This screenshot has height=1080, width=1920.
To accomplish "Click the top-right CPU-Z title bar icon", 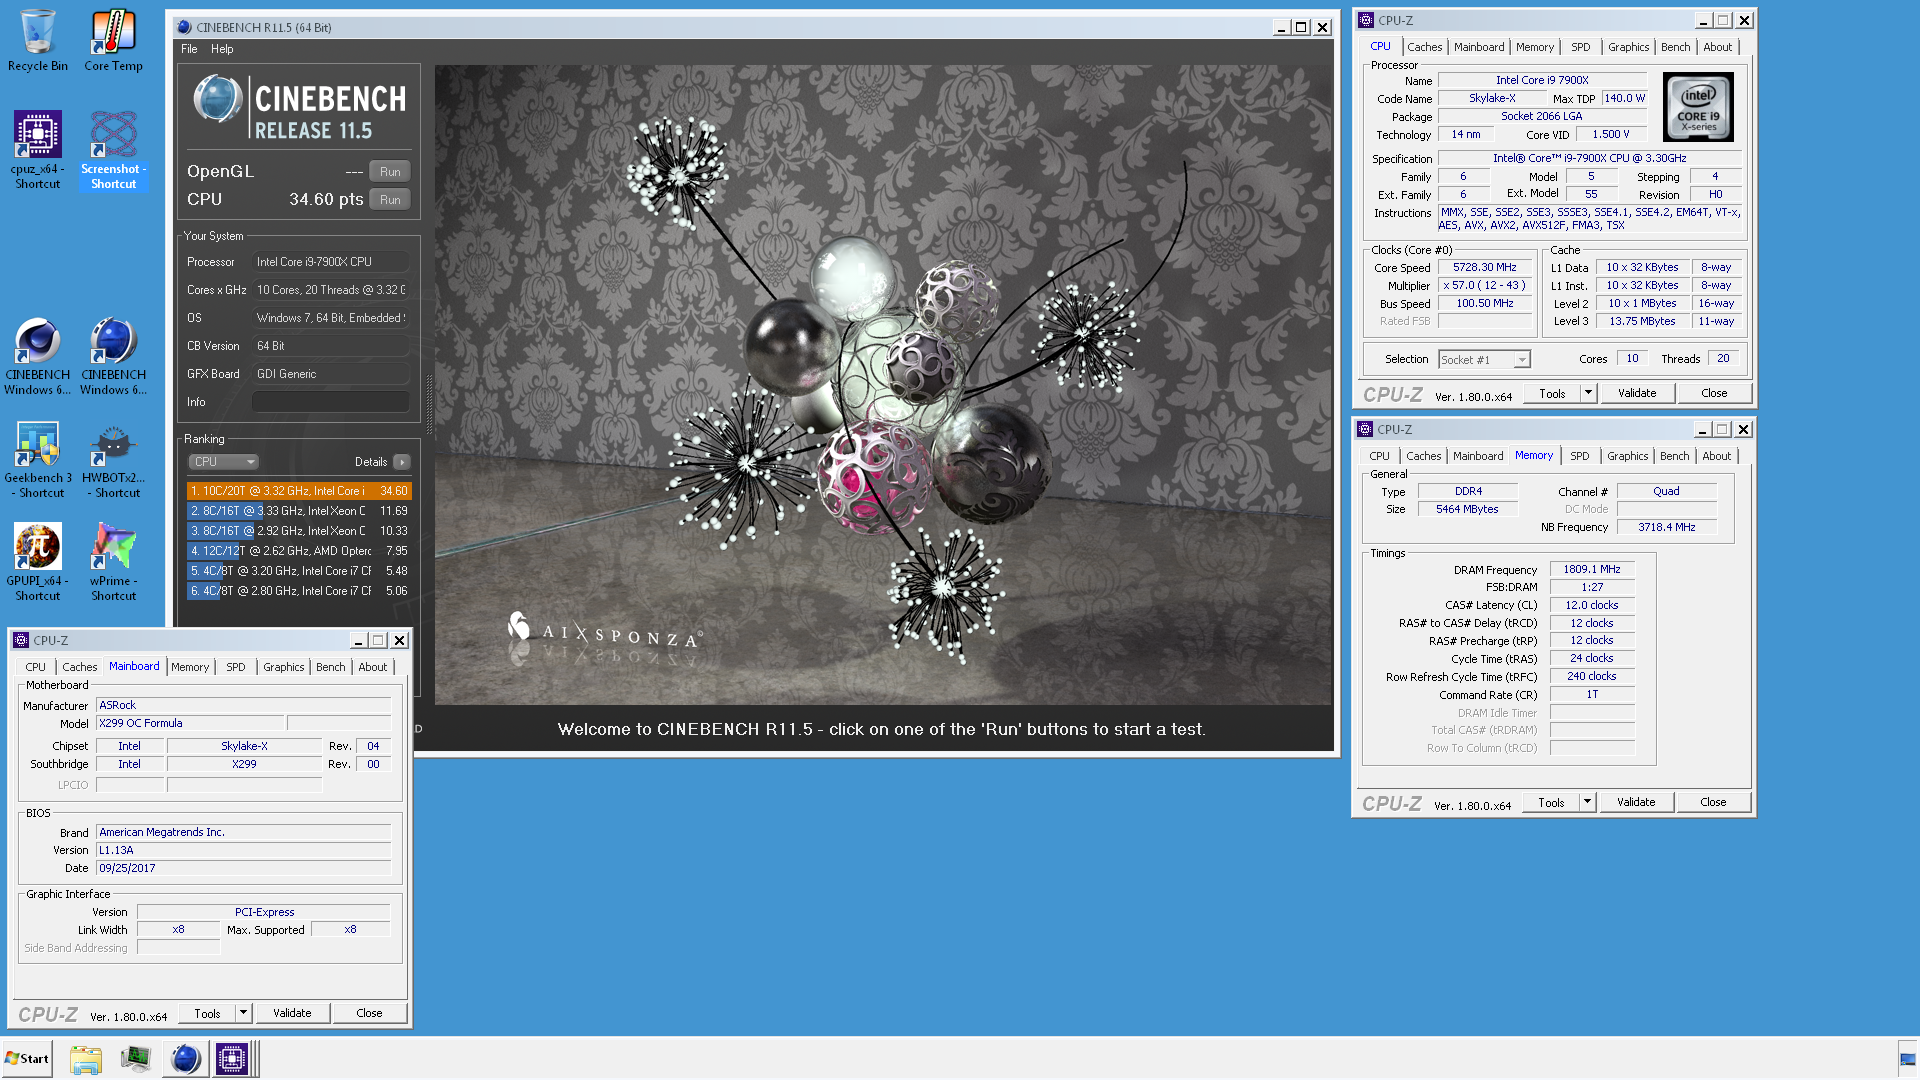I will click(x=1366, y=20).
